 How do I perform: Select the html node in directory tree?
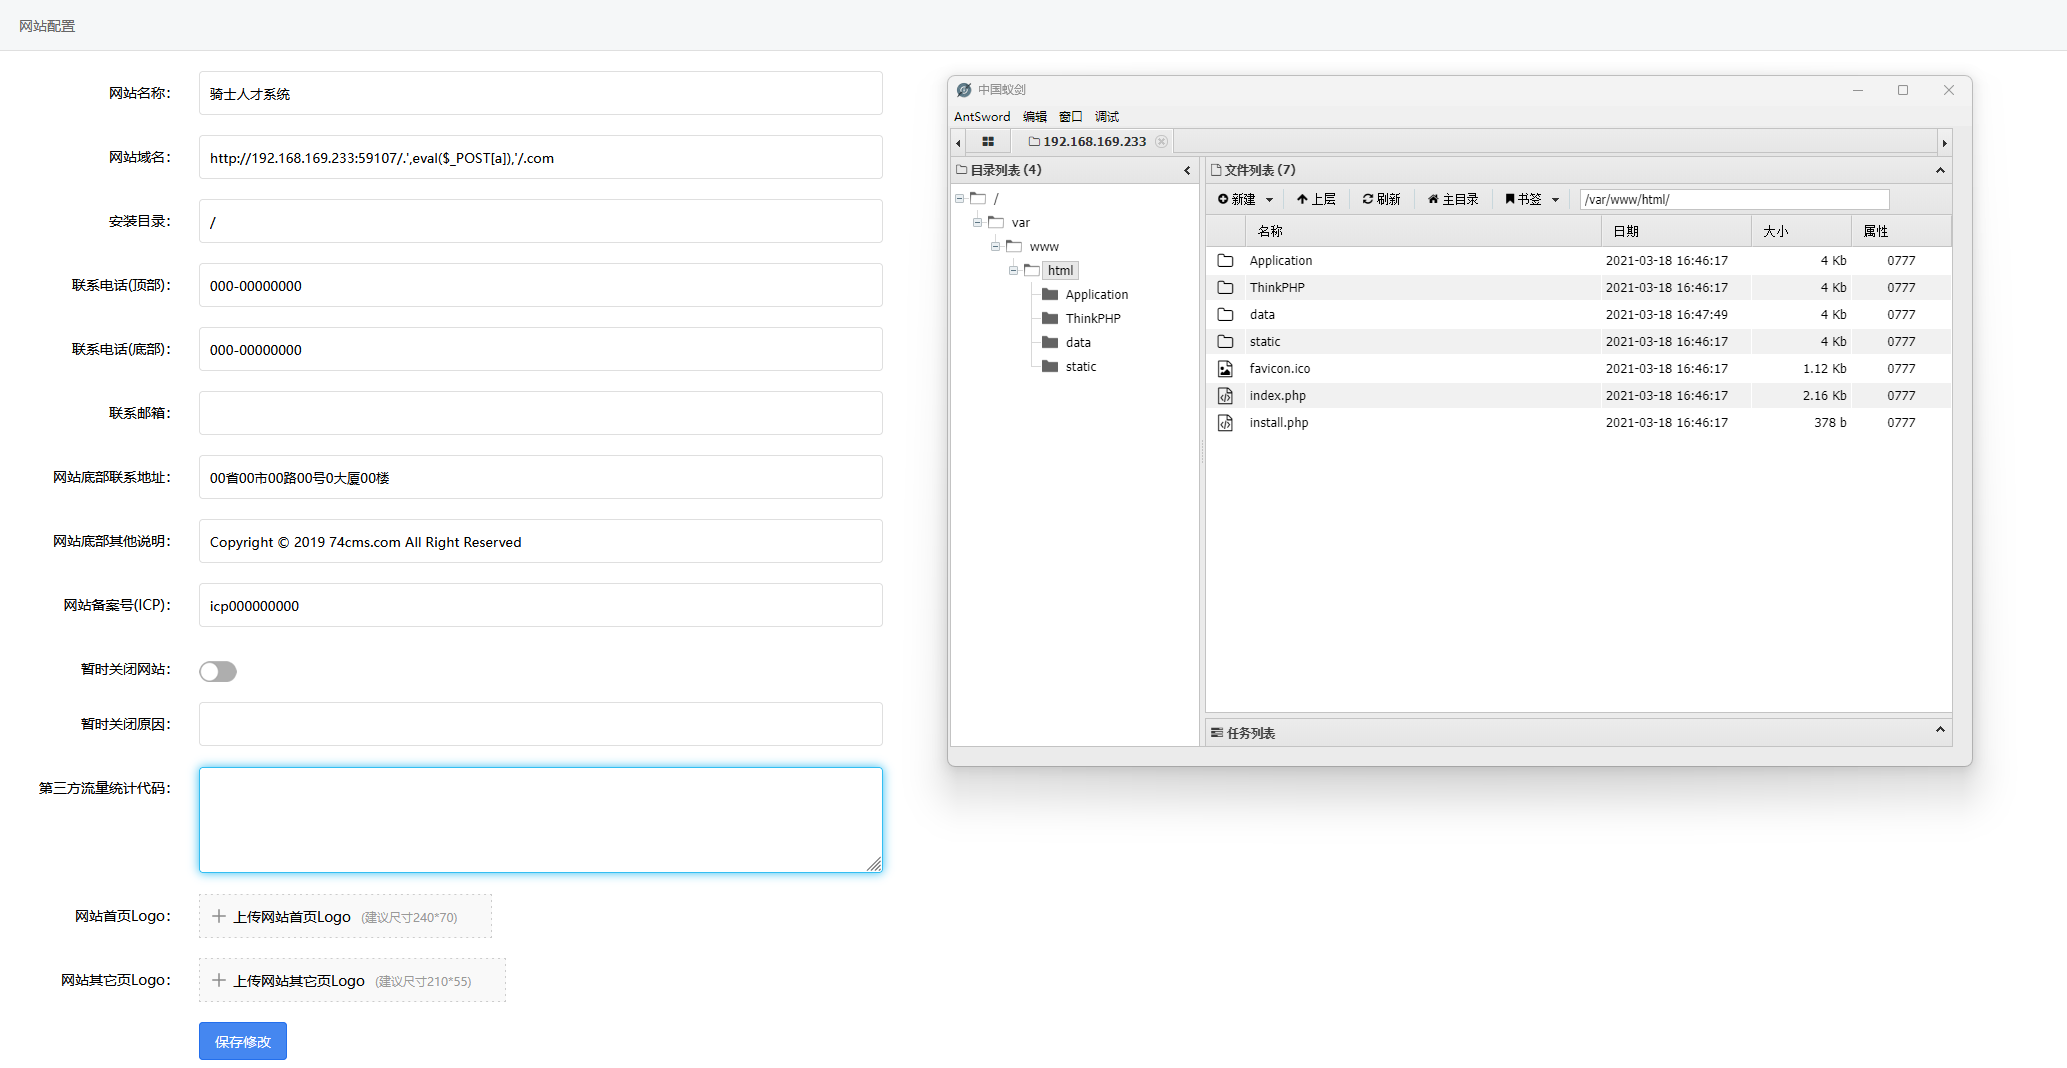pyautogui.click(x=1061, y=271)
